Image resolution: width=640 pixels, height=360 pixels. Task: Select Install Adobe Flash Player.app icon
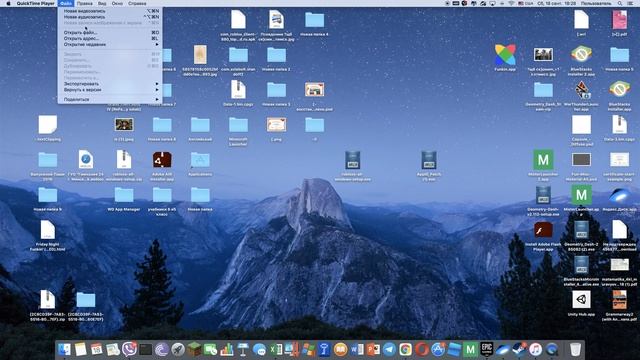coord(543,230)
